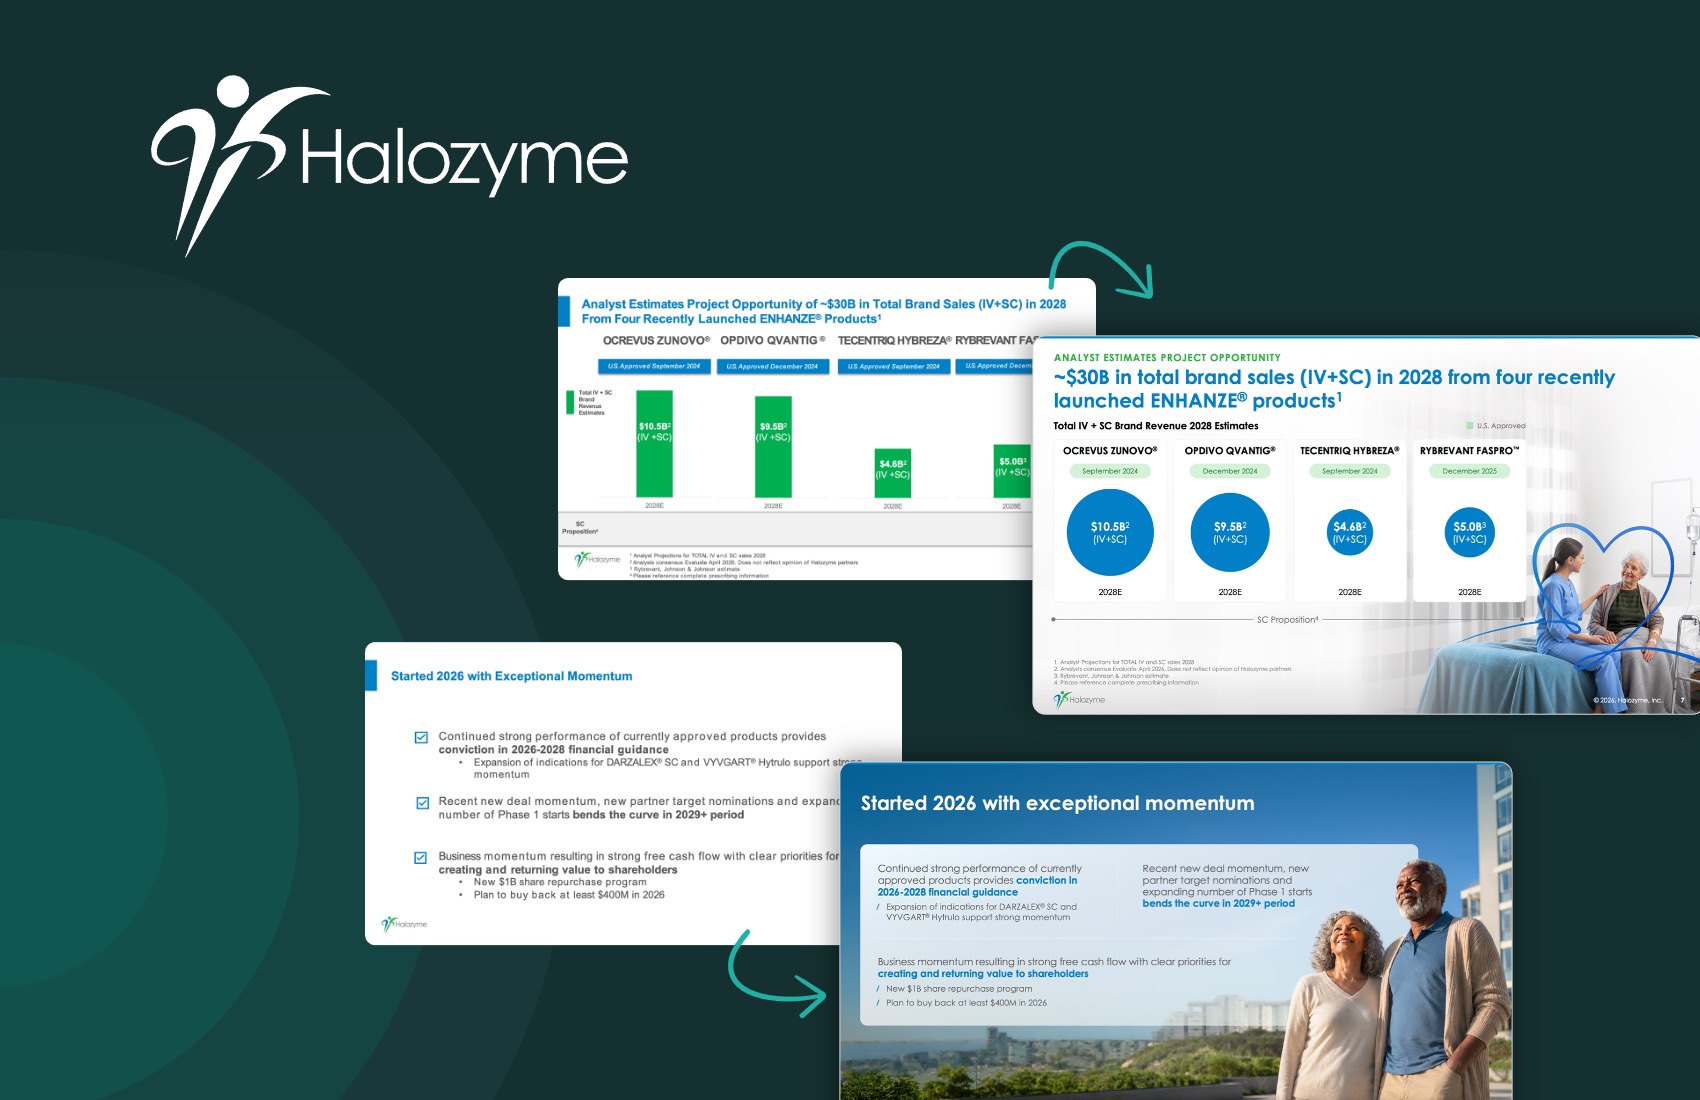The width and height of the screenshot is (1700, 1100).
Task: Click the 'ANALYST ESTIMATES PROJECT OPPORTUNITY' green overline
Action: 1167,357
